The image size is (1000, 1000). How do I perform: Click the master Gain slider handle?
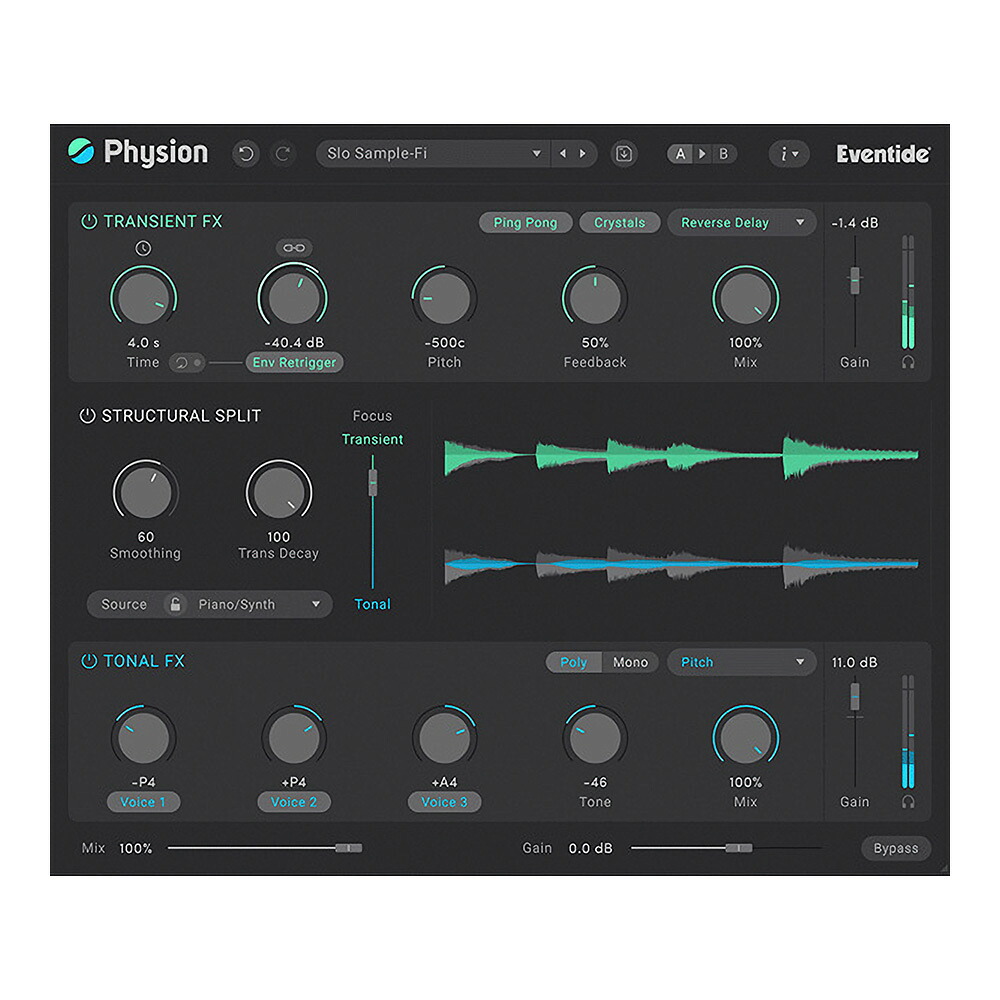click(739, 848)
